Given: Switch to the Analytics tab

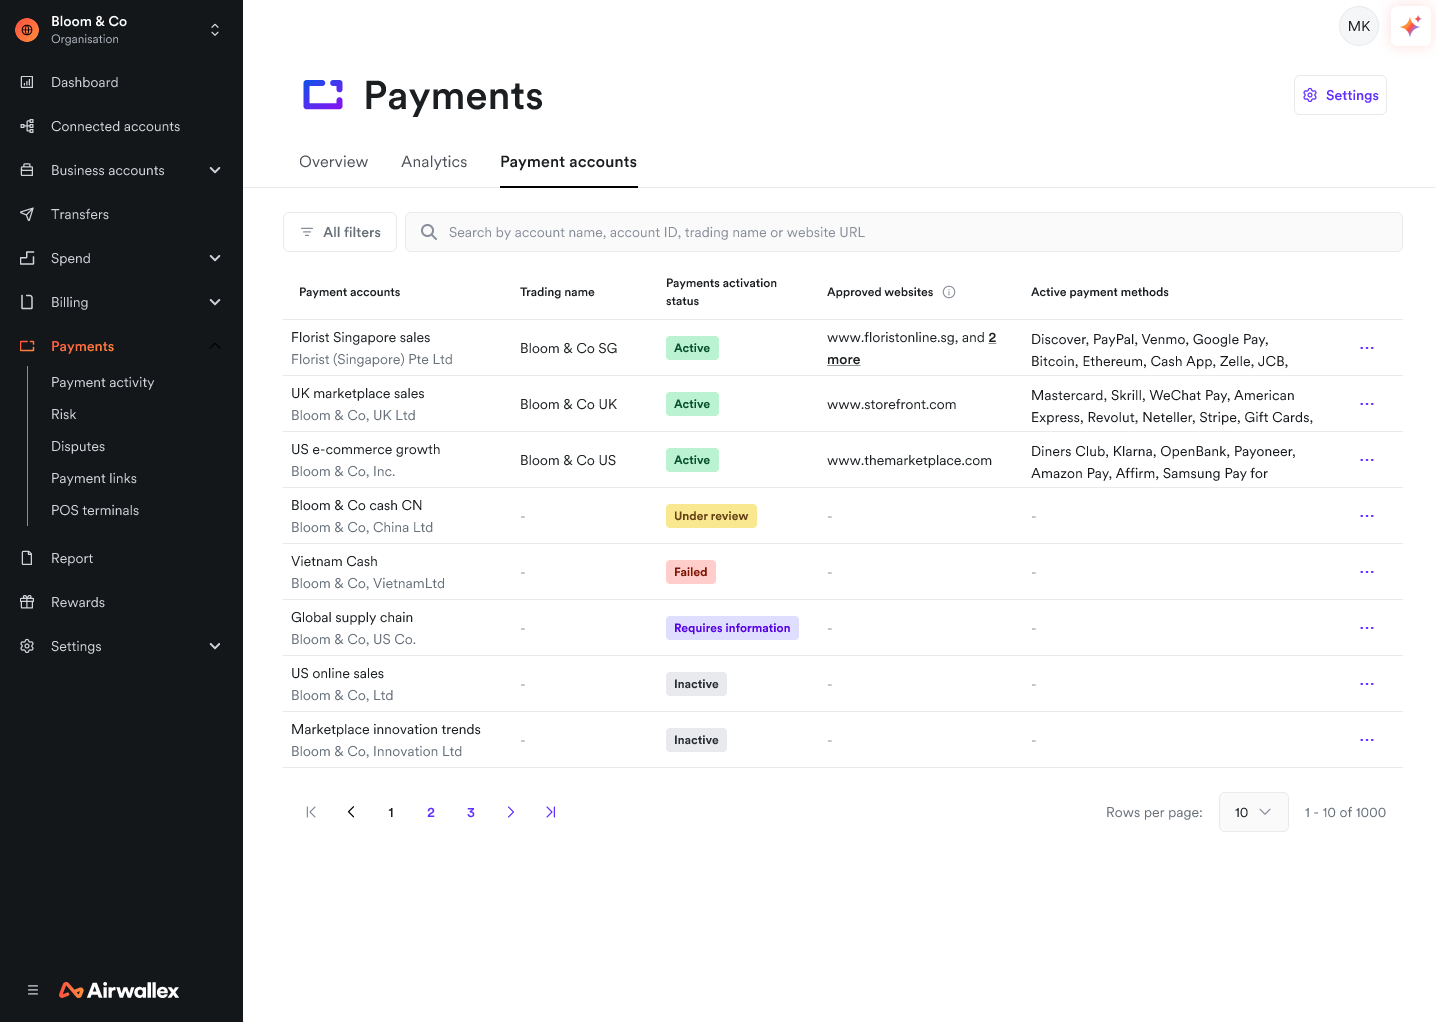Looking at the screenshot, I should point(434,162).
